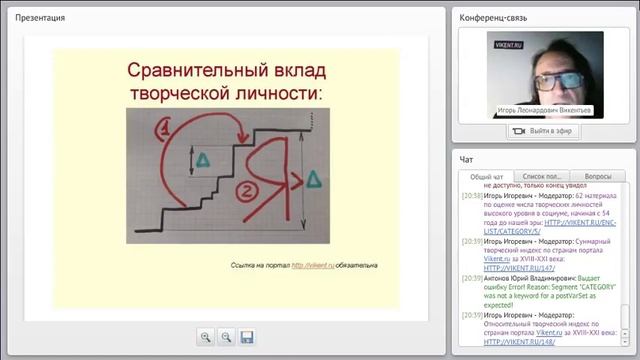
Task: Open the Список пол... tab
Action: (x=542, y=176)
